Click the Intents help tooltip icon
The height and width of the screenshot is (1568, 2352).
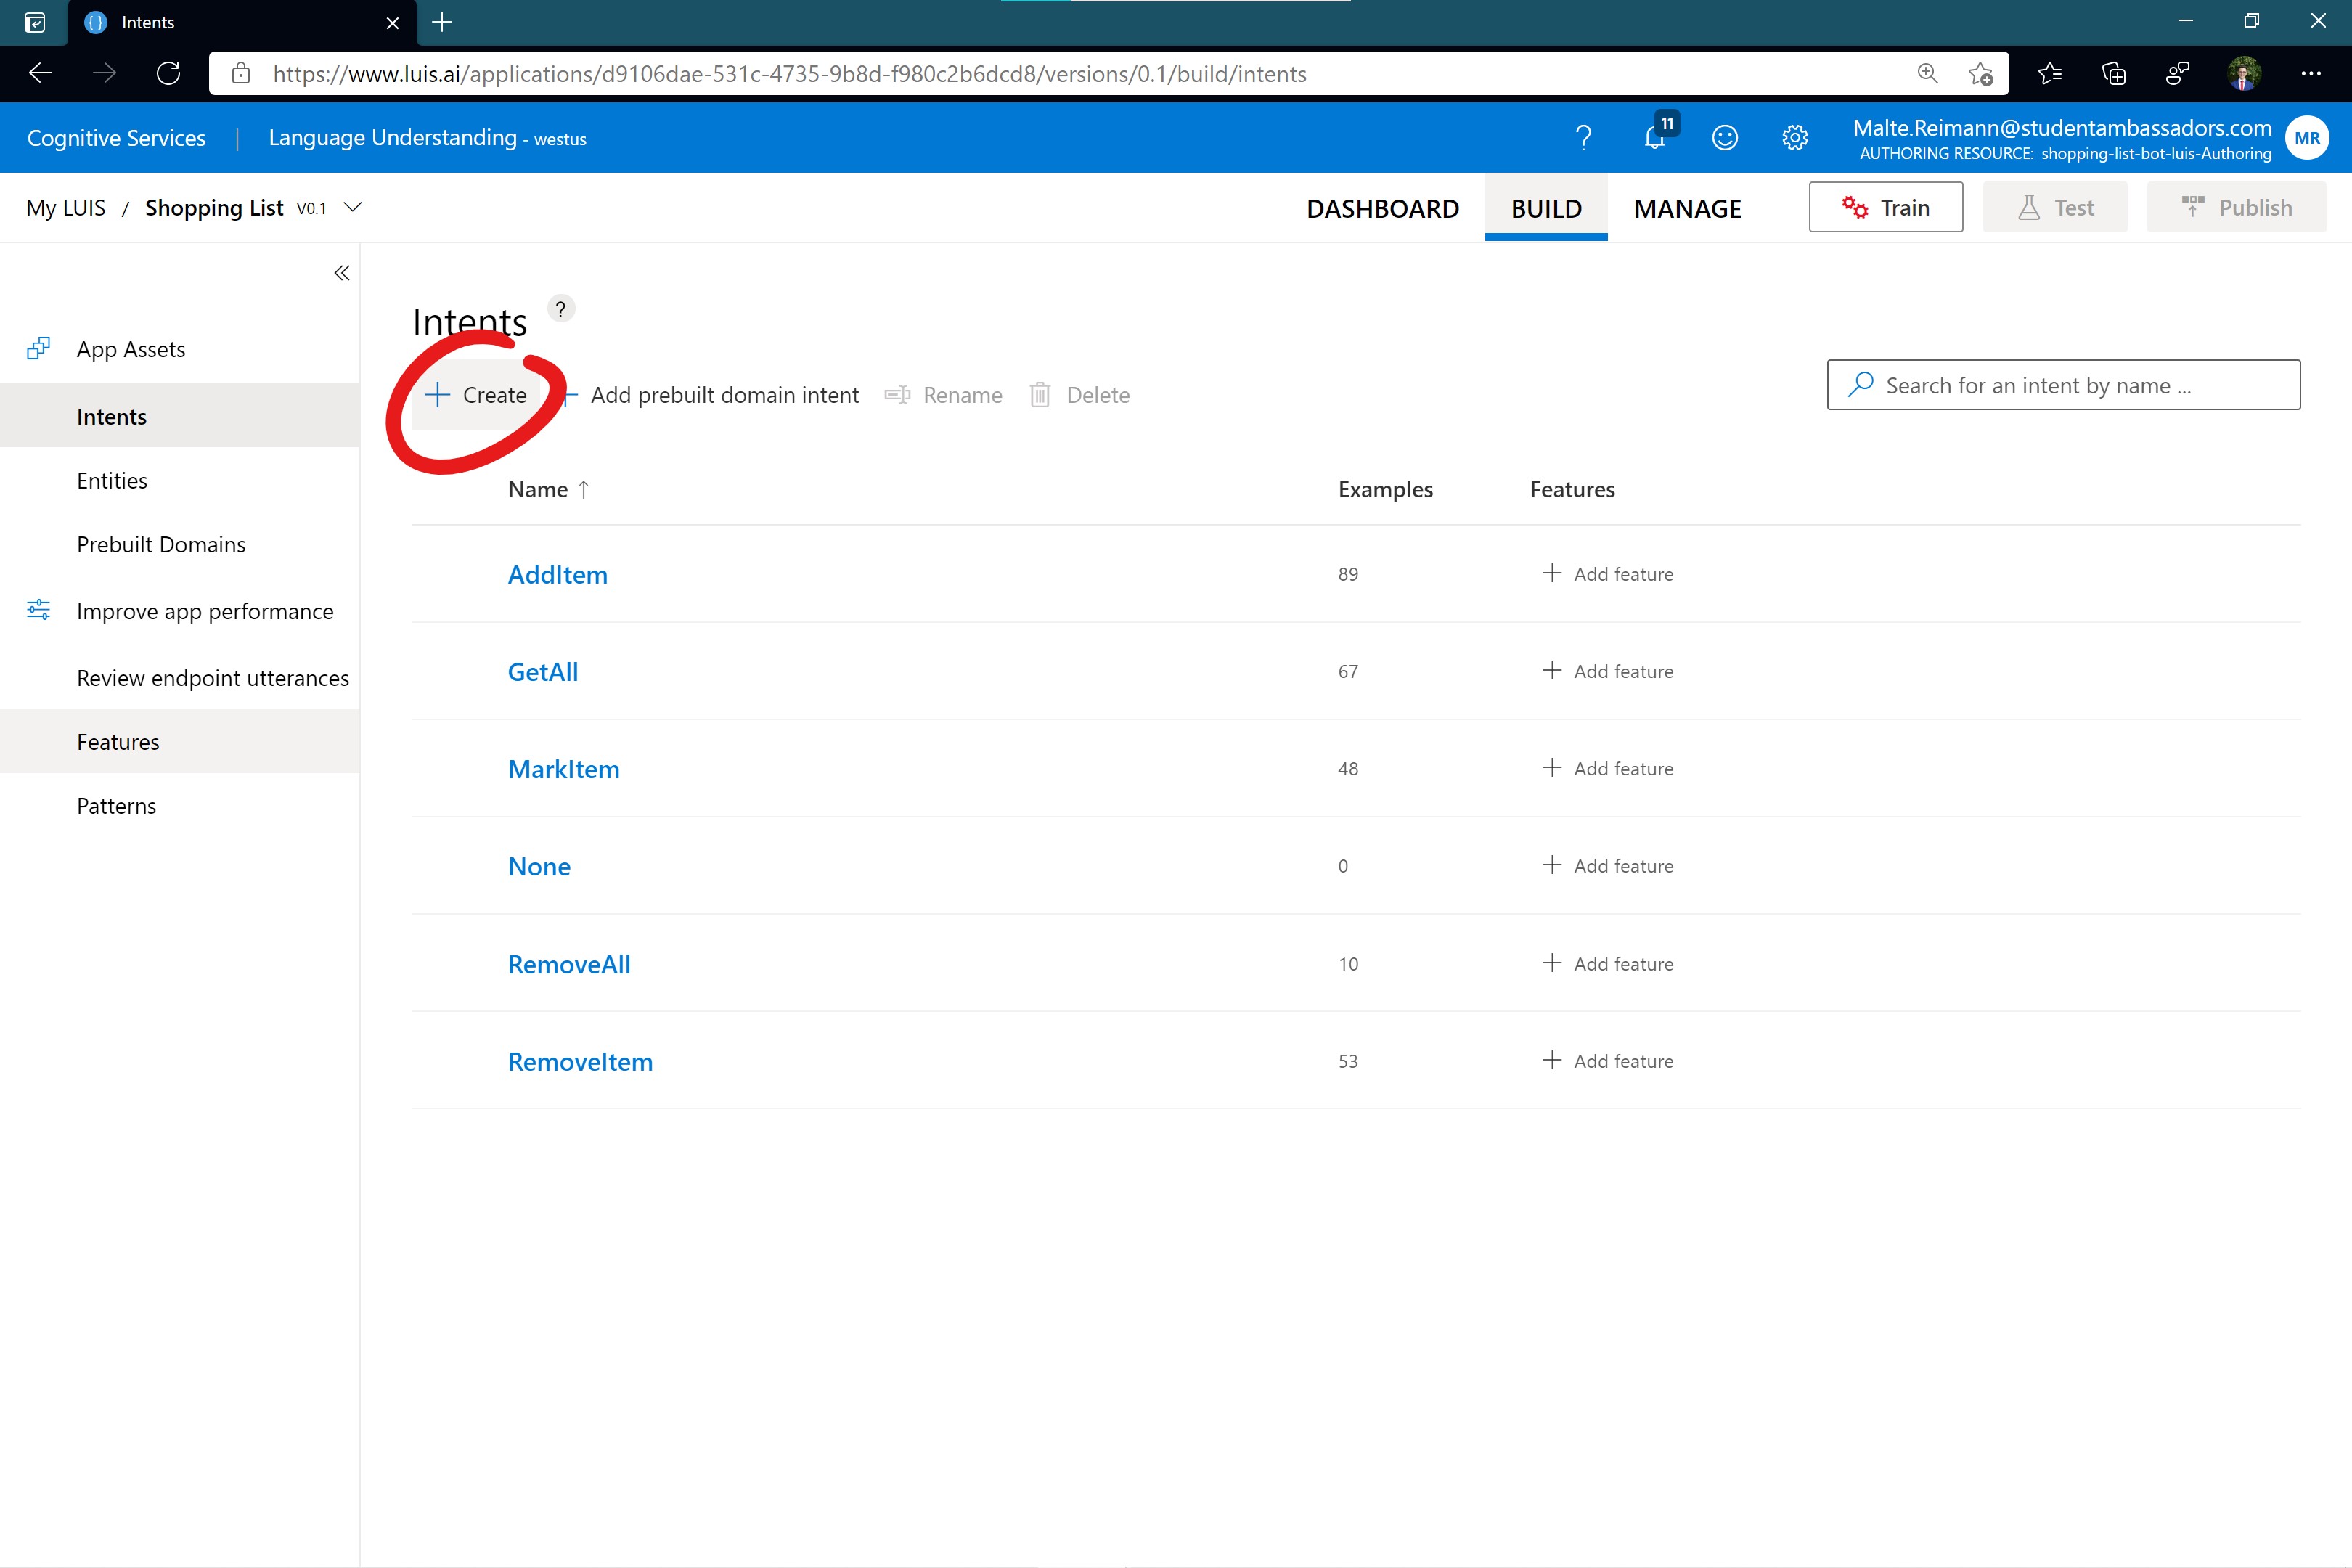[561, 309]
